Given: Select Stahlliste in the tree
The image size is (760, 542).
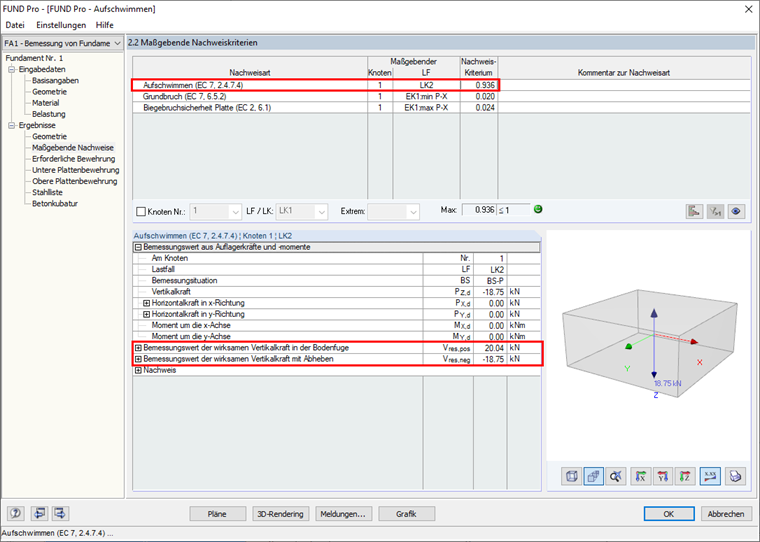Looking at the screenshot, I should 48,192.
